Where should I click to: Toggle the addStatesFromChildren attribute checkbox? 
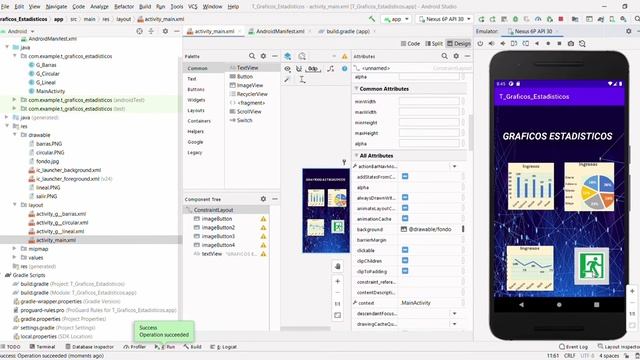point(405,176)
